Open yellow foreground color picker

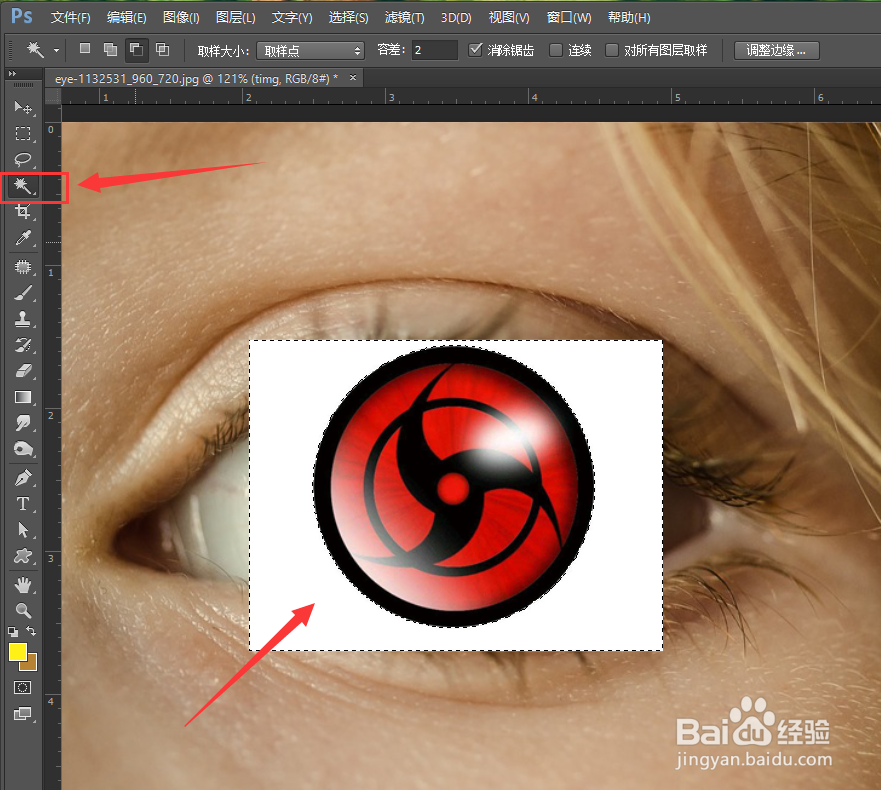pos(17,652)
